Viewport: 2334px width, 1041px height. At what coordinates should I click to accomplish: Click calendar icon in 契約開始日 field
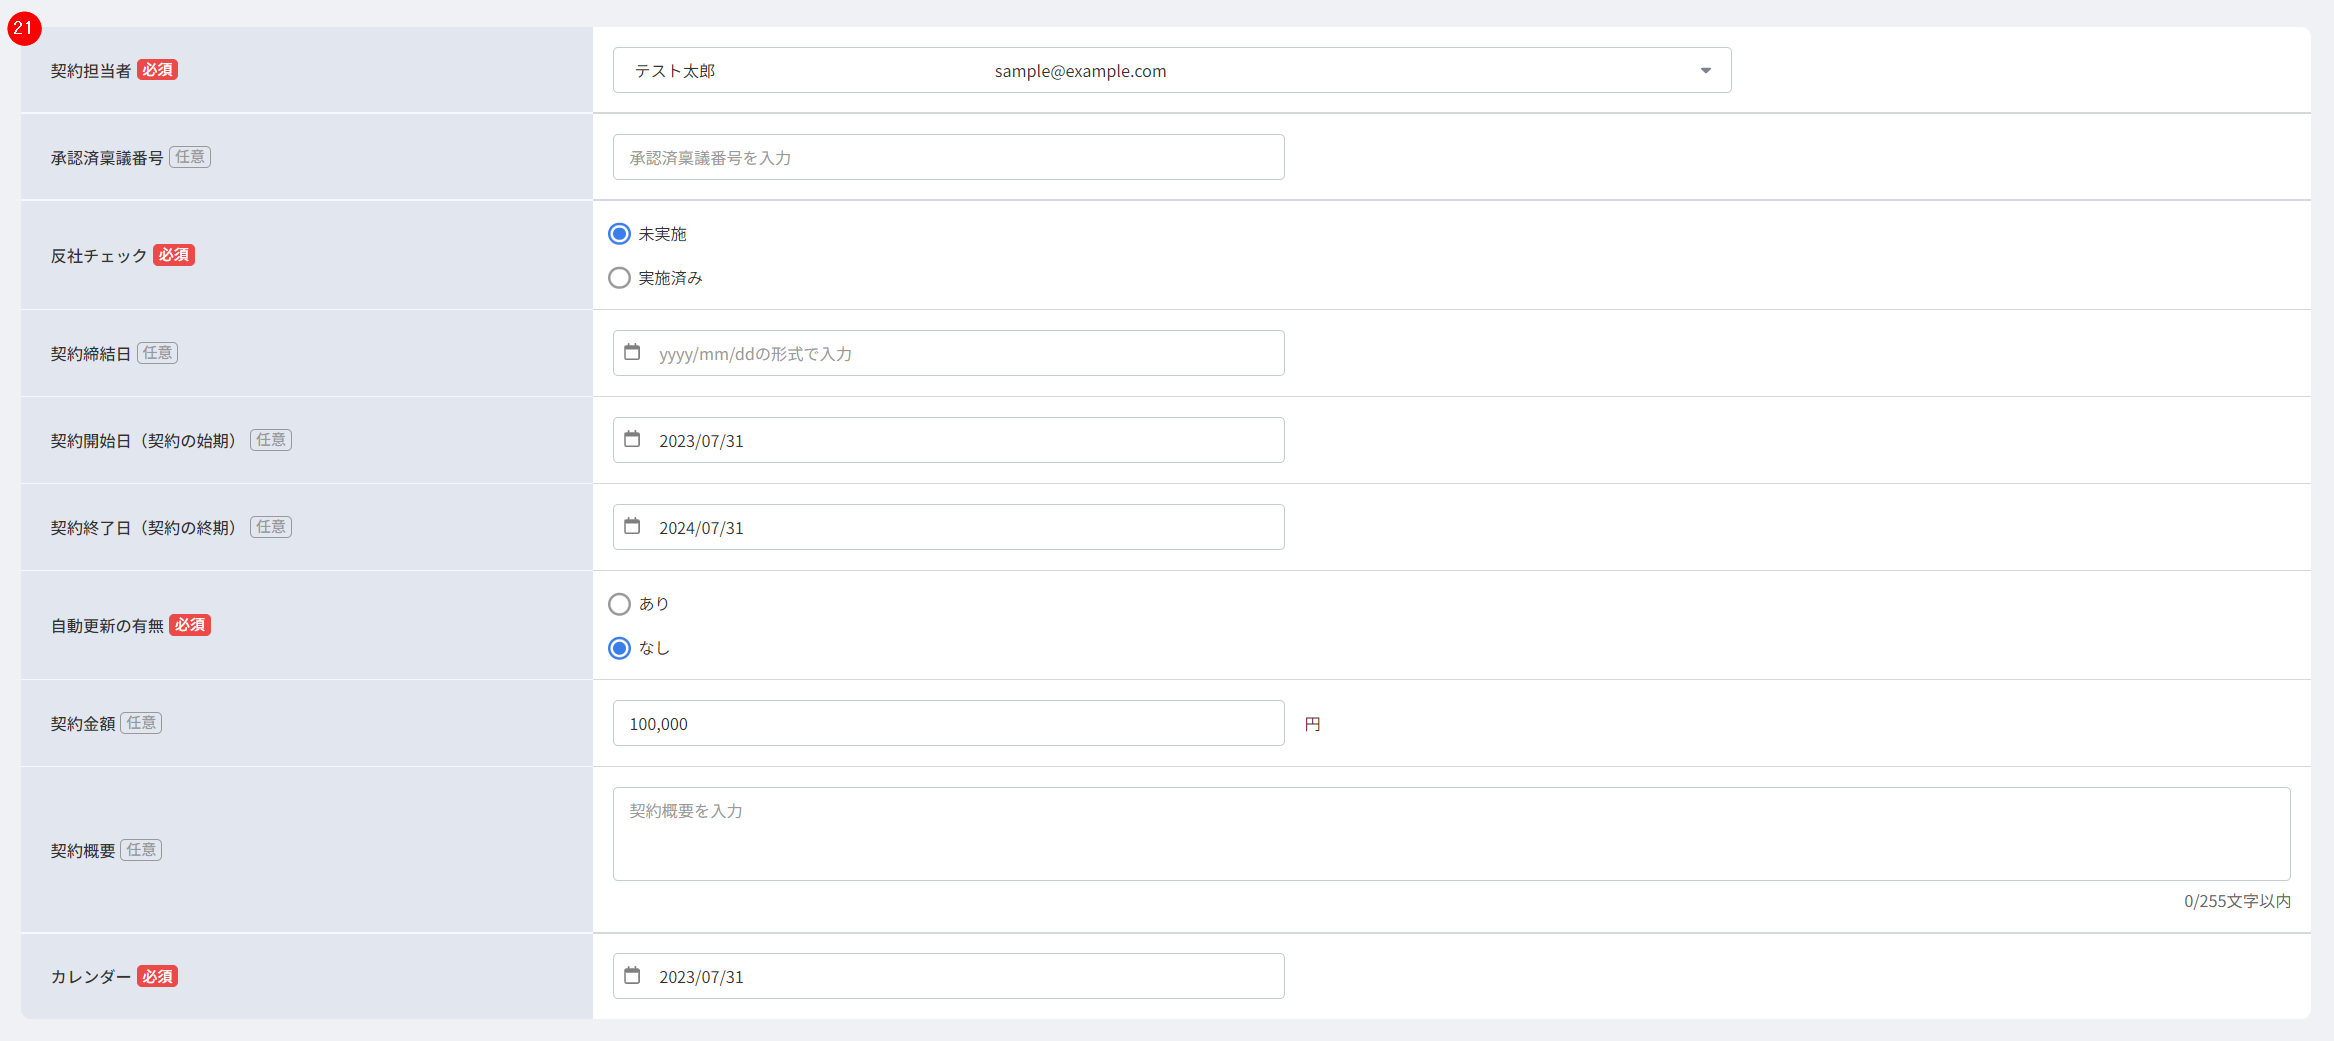(632, 439)
